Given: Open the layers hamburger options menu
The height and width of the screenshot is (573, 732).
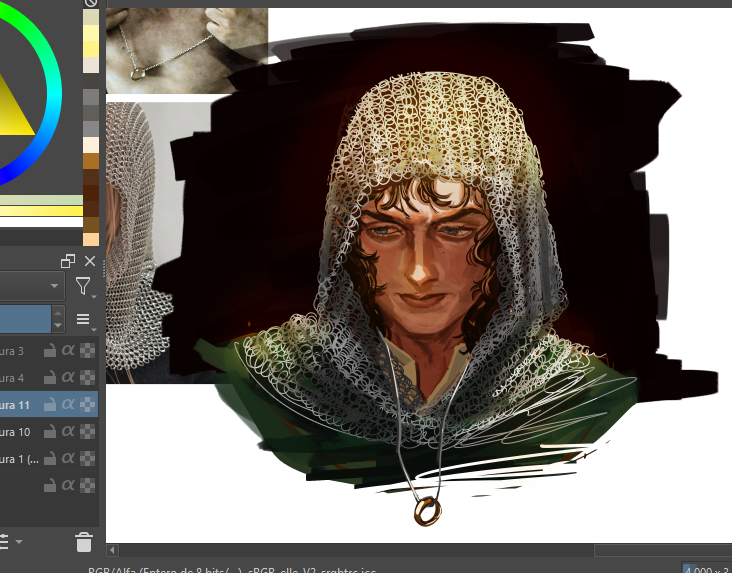Looking at the screenshot, I should click(83, 319).
